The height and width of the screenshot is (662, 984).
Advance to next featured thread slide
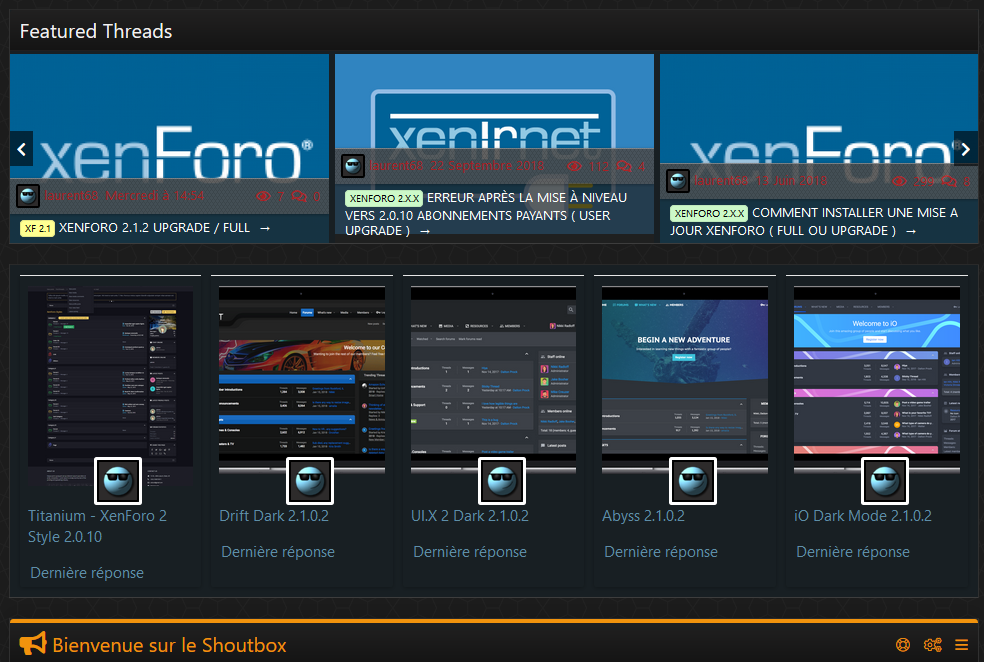point(966,149)
